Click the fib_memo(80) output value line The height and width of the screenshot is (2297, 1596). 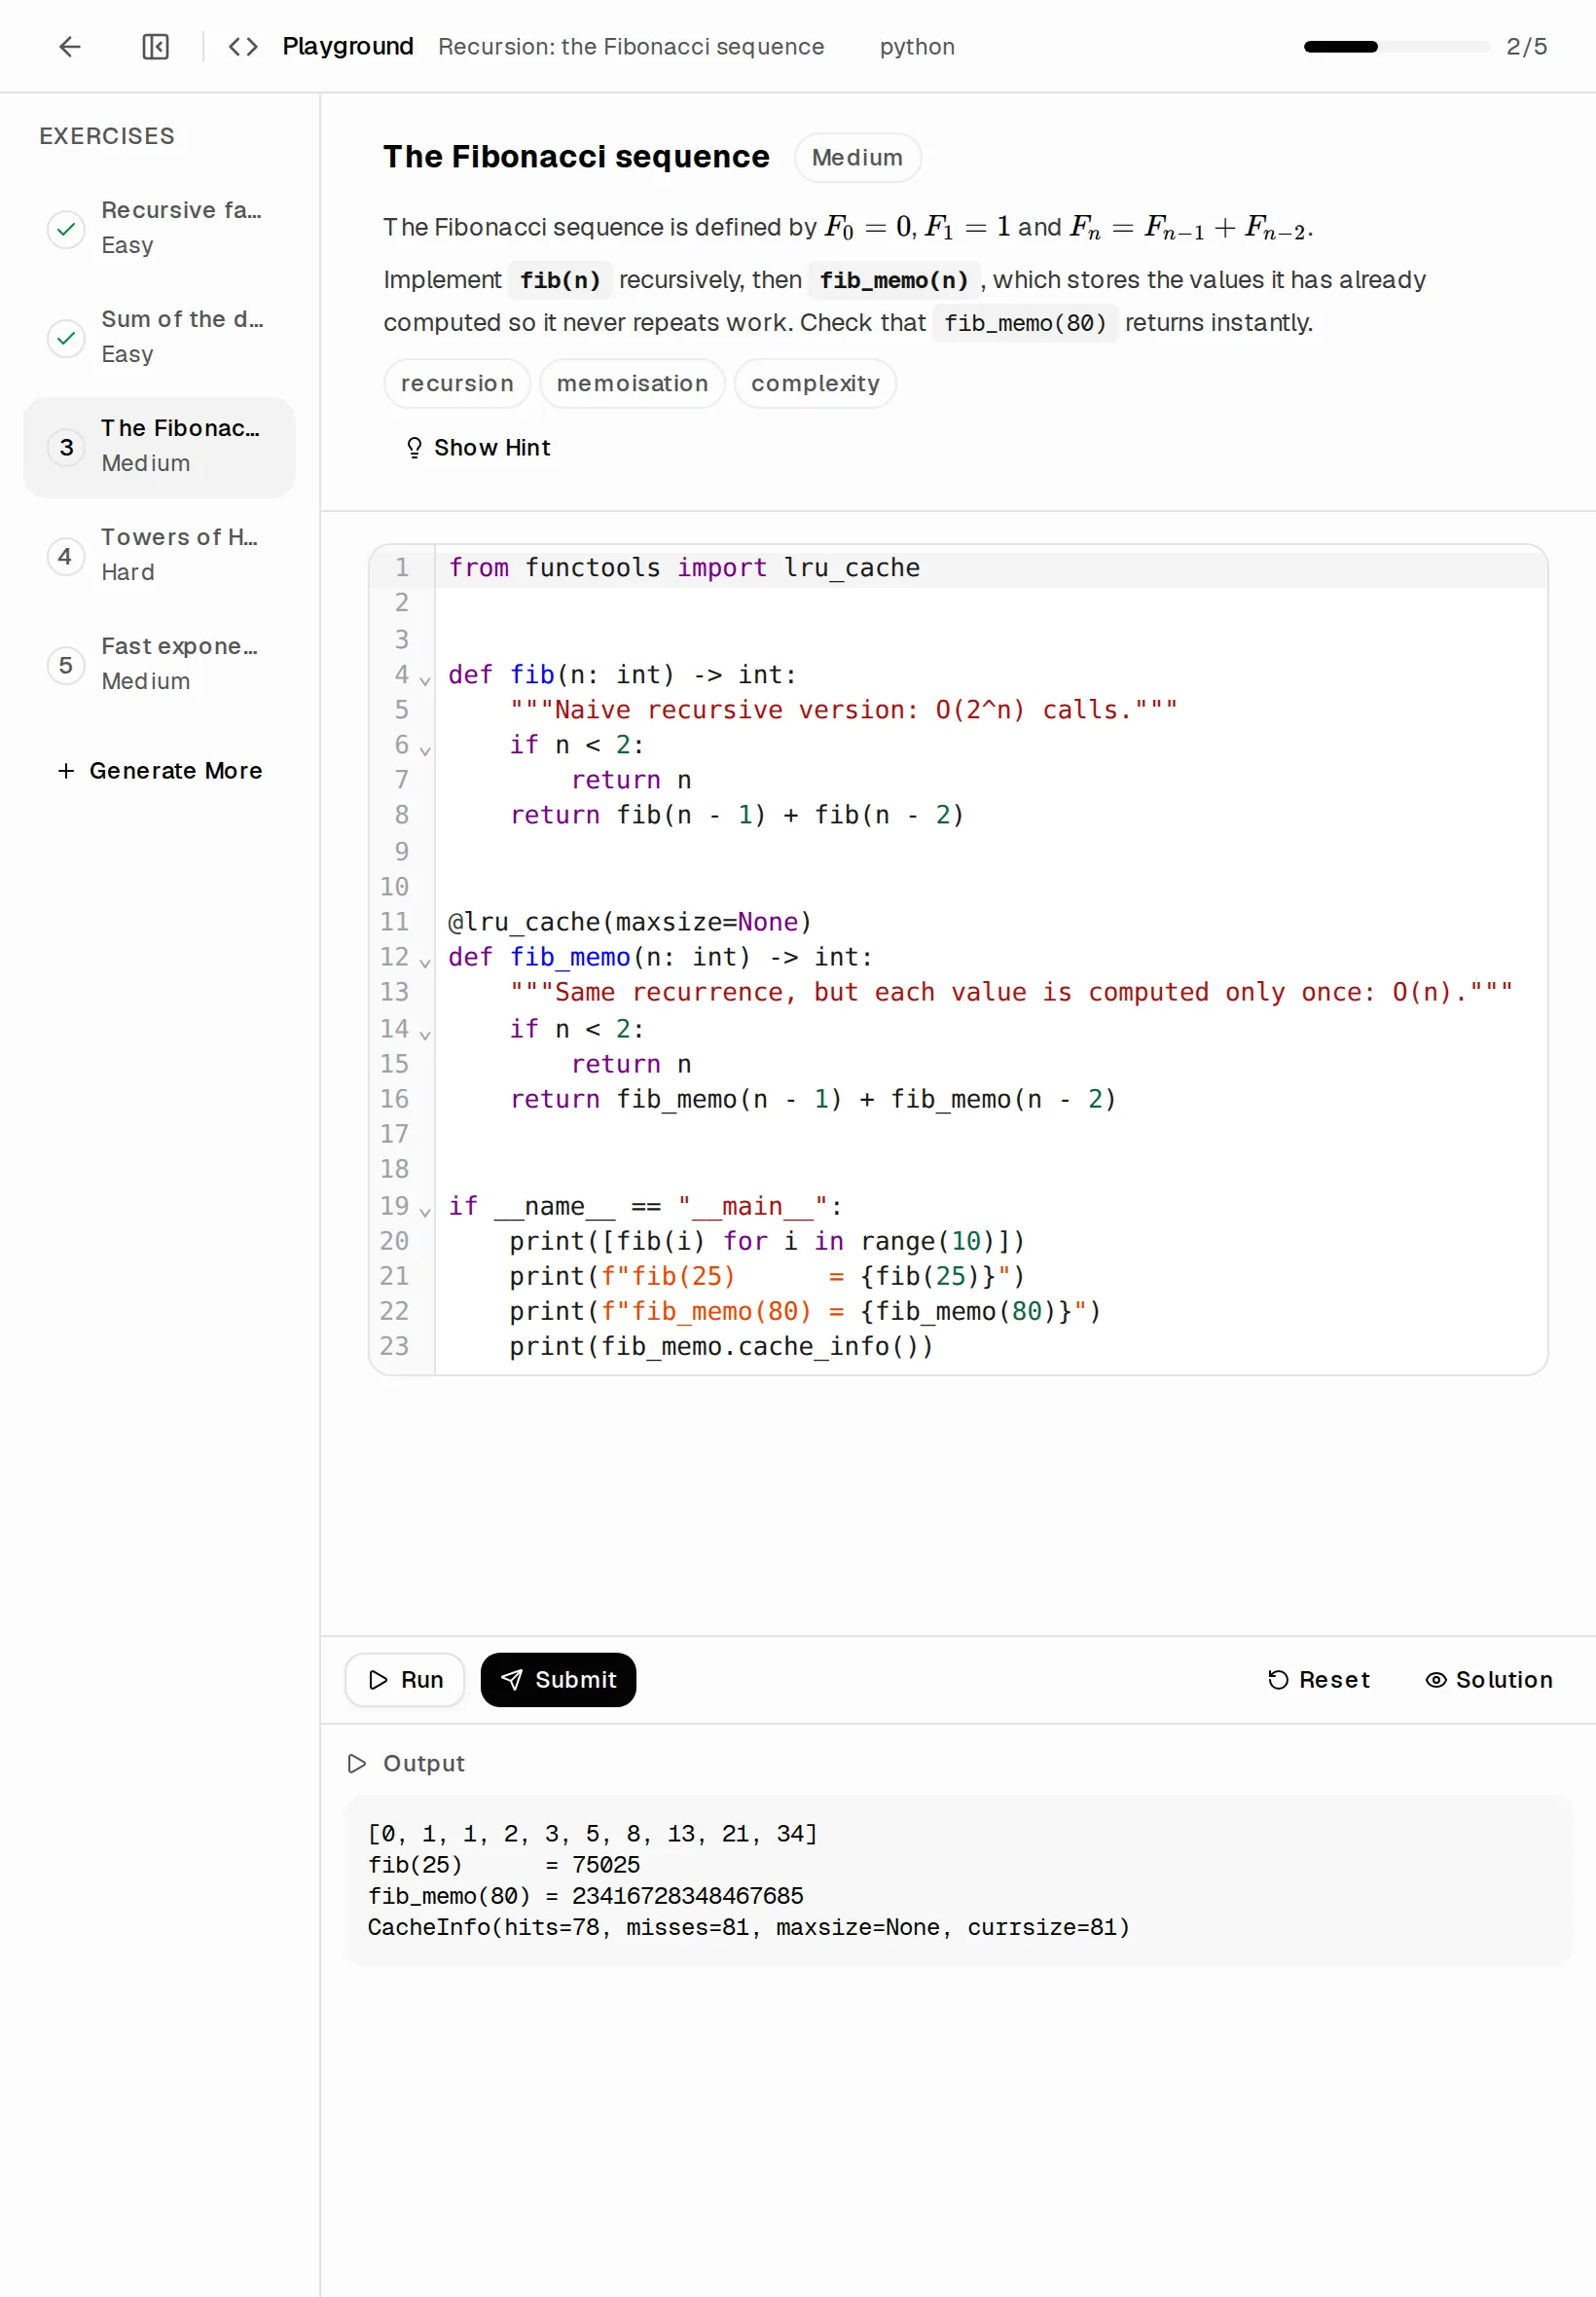pyautogui.click(x=585, y=1896)
